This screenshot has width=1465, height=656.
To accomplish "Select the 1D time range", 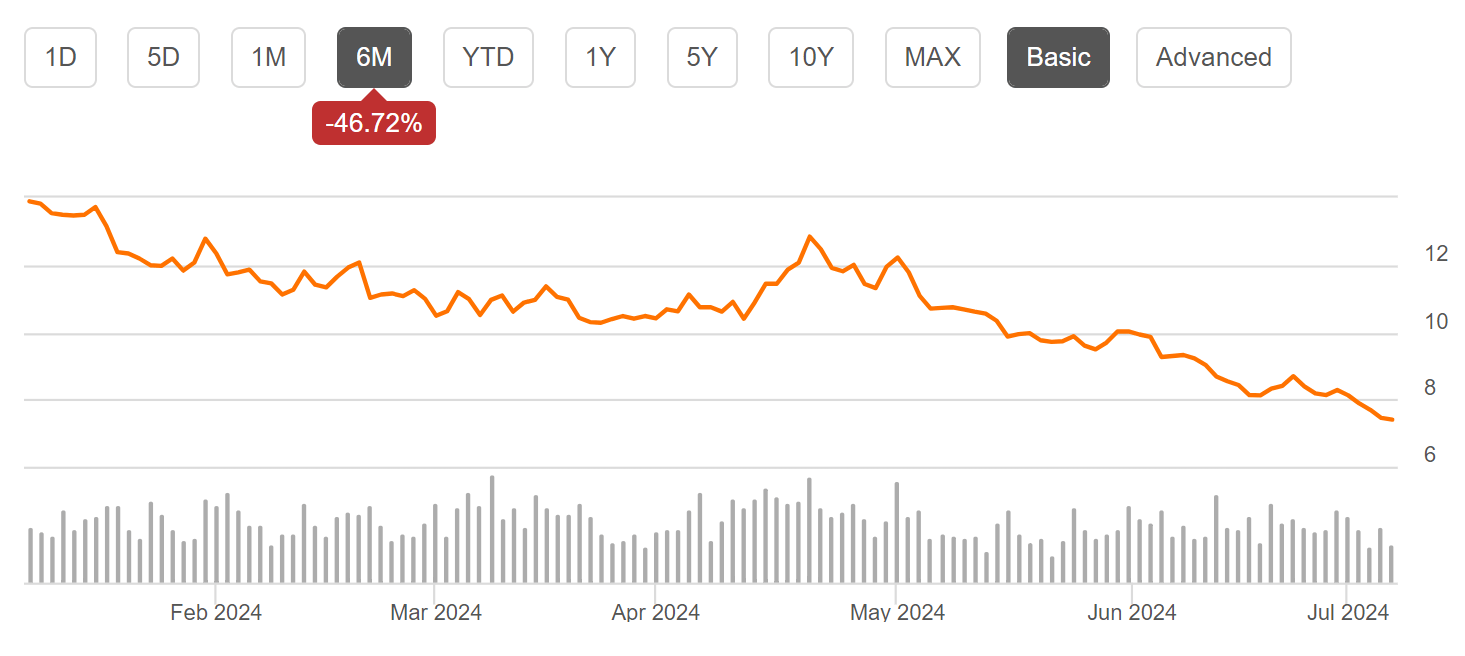I will click(60, 57).
